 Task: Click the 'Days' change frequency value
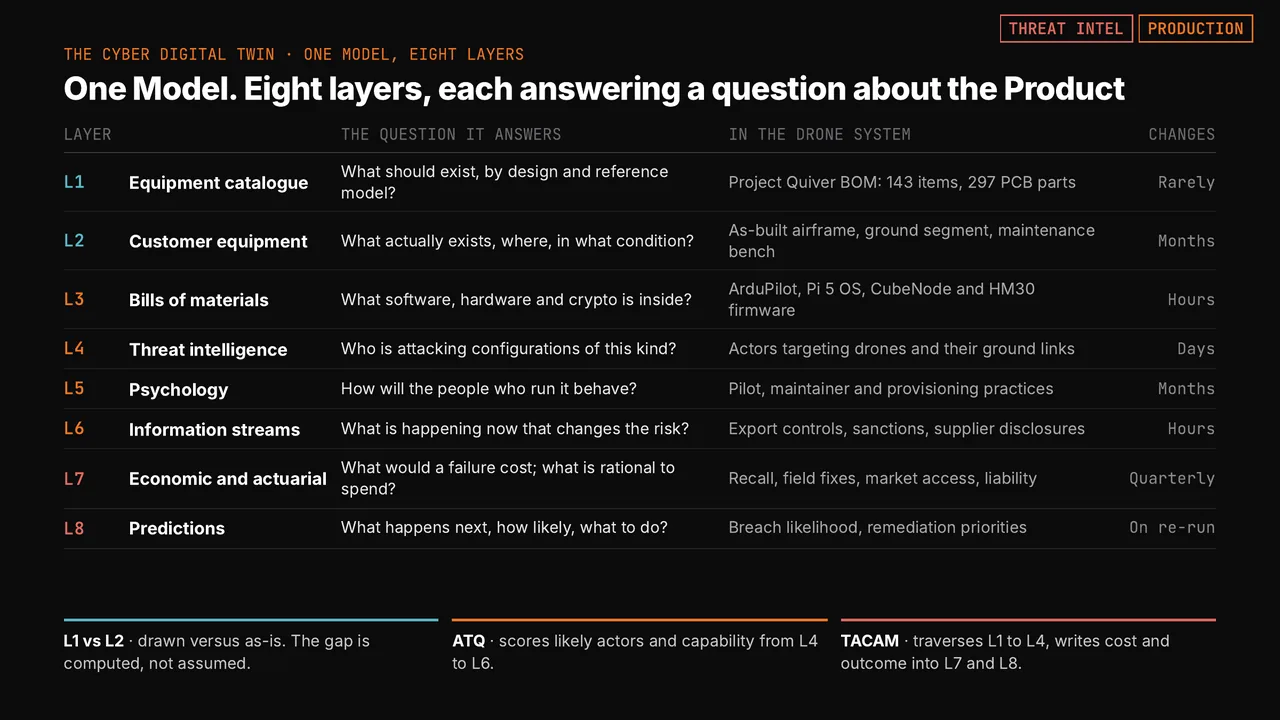point(1196,349)
